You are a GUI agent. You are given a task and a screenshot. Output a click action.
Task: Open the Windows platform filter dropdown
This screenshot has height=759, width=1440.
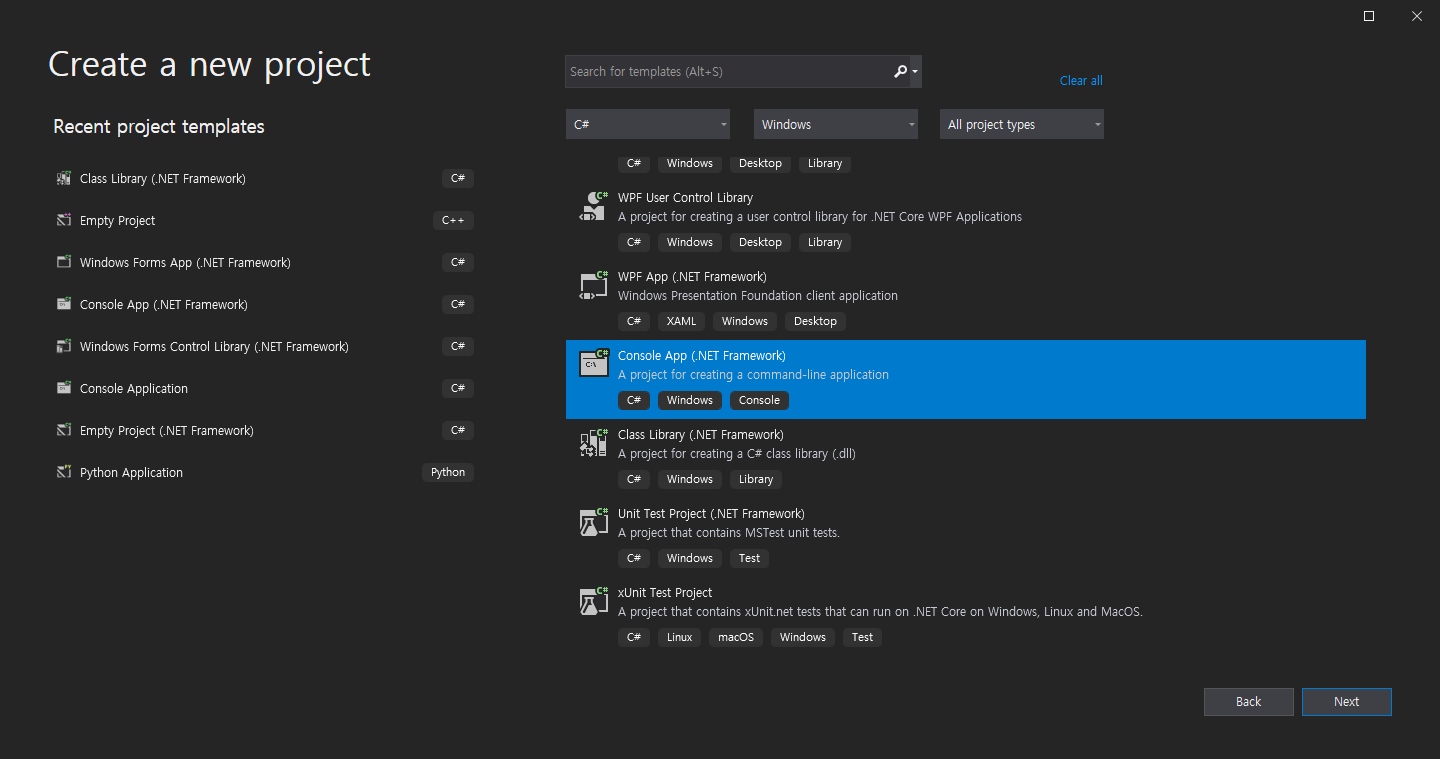click(x=836, y=124)
